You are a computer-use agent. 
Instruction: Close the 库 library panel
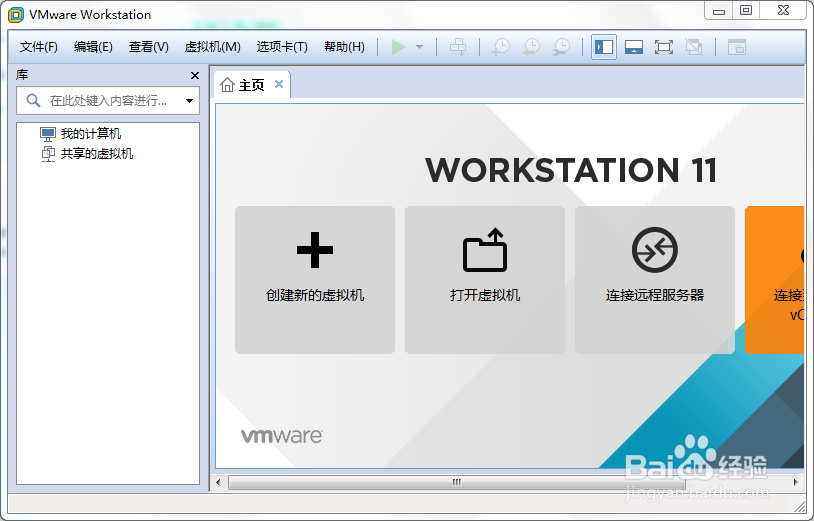pyautogui.click(x=195, y=76)
